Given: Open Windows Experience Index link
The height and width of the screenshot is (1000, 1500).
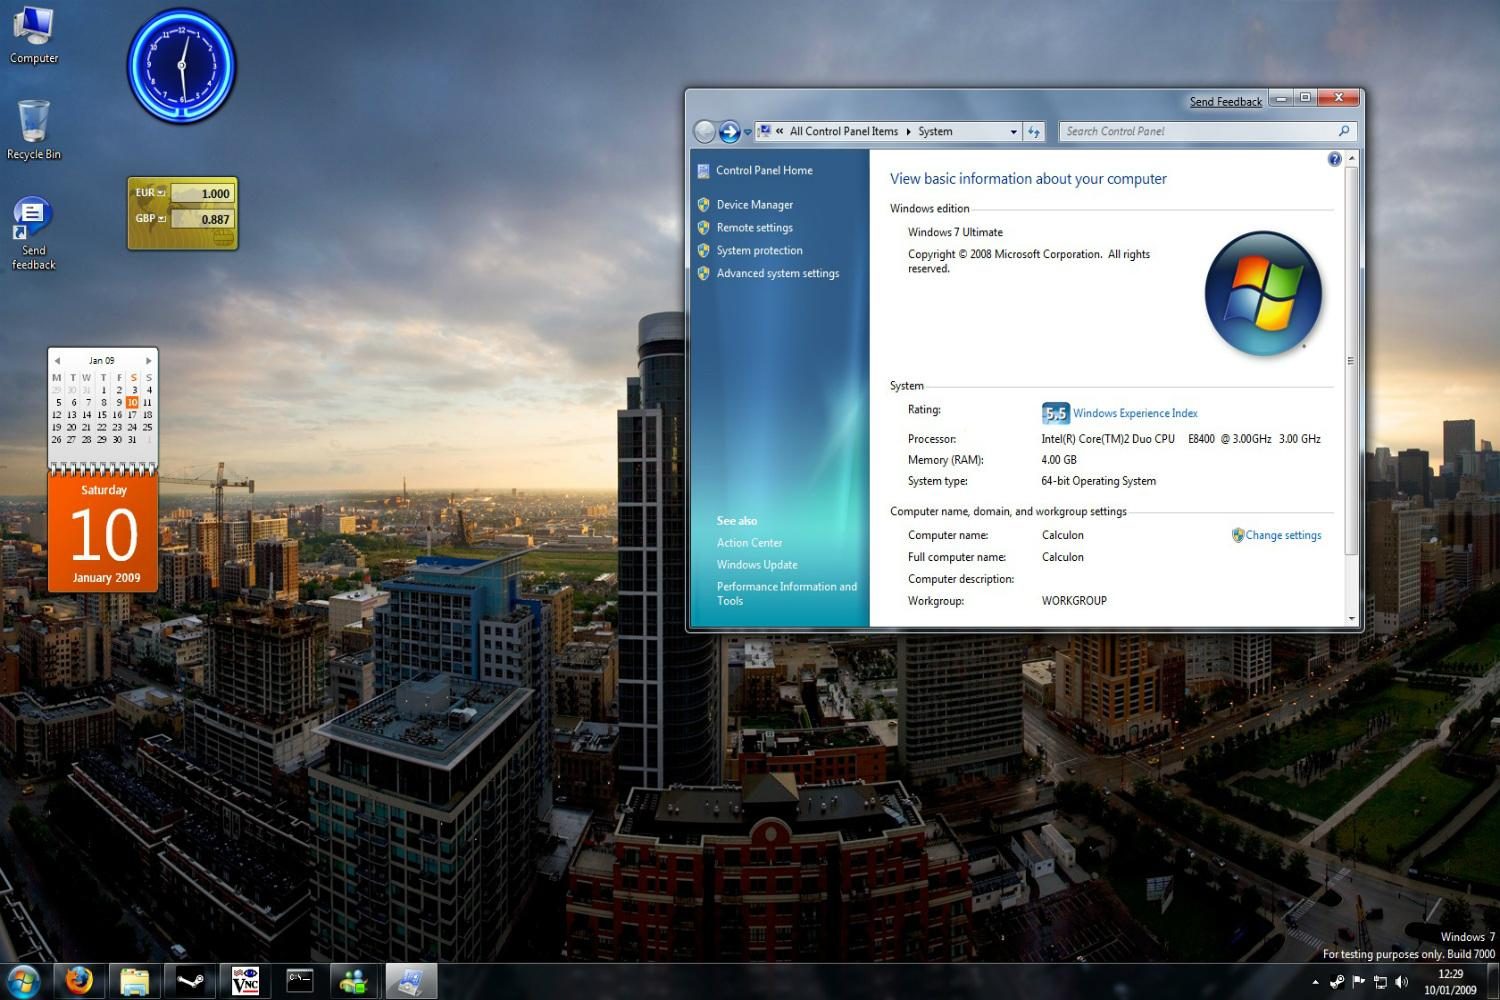Looking at the screenshot, I should pos(1135,413).
